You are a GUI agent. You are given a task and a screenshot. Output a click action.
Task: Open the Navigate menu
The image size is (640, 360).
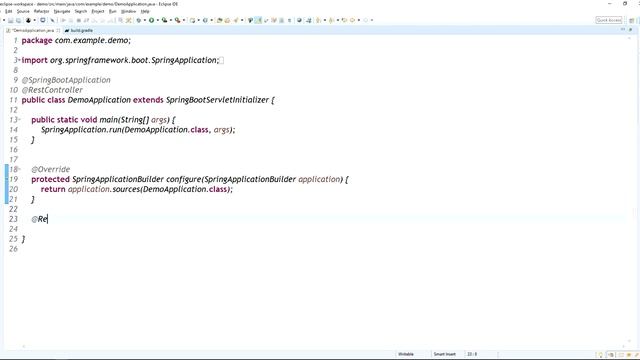[x=62, y=11]
